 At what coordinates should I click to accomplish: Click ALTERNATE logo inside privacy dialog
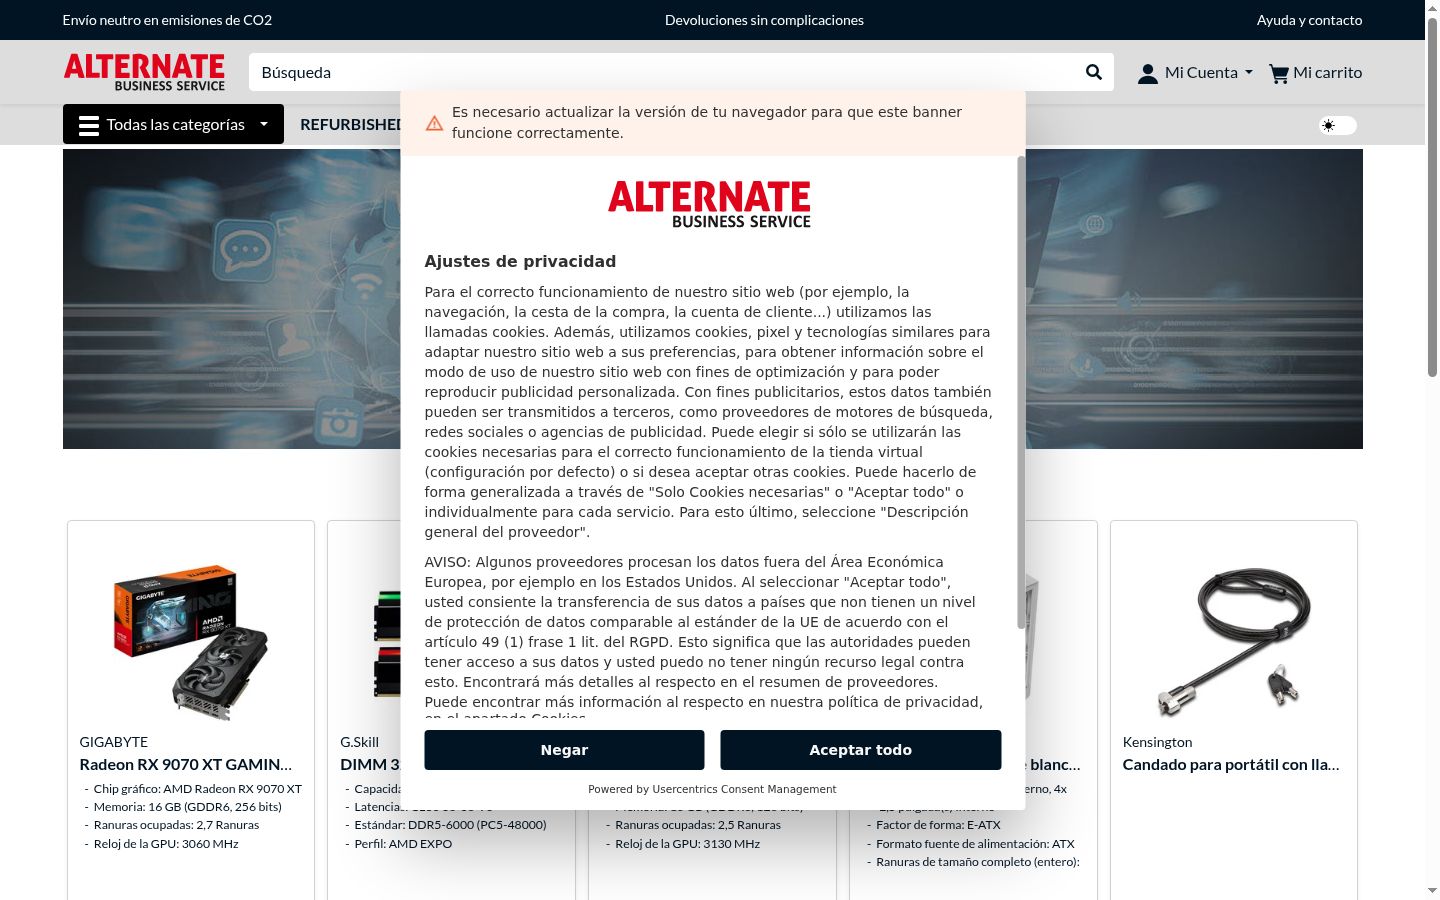(x=710, y=204)
